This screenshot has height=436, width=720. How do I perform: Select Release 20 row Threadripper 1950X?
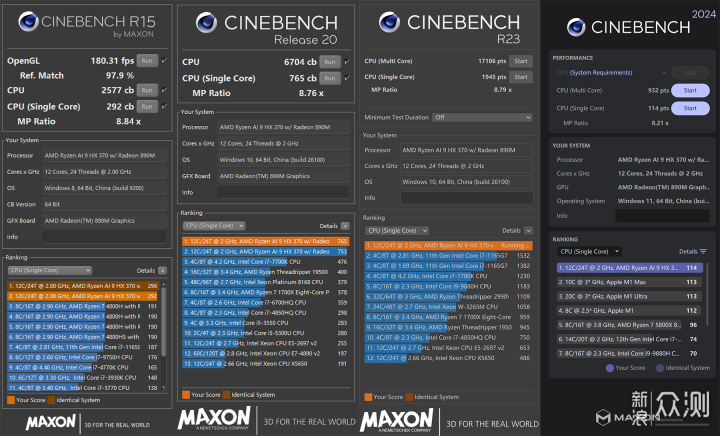click(265, 272)
